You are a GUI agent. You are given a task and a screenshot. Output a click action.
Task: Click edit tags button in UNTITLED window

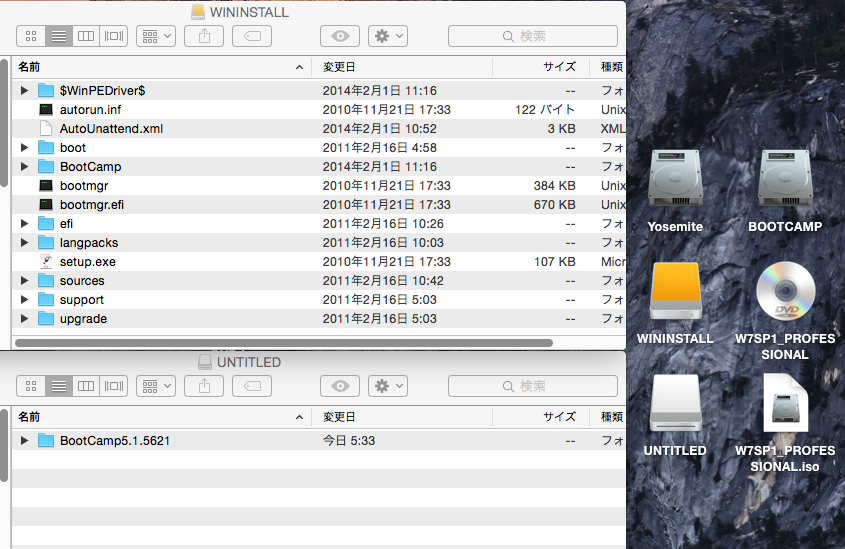[252, 386]
